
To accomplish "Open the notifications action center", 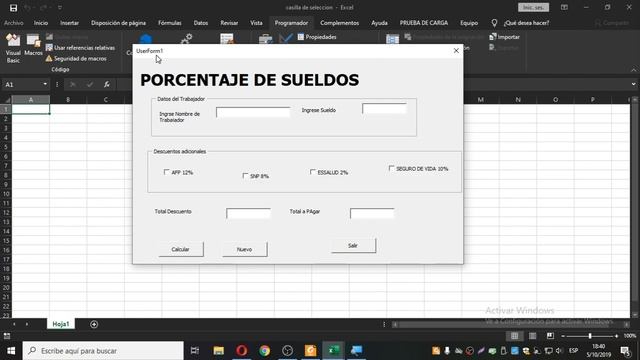I will 625,351.
